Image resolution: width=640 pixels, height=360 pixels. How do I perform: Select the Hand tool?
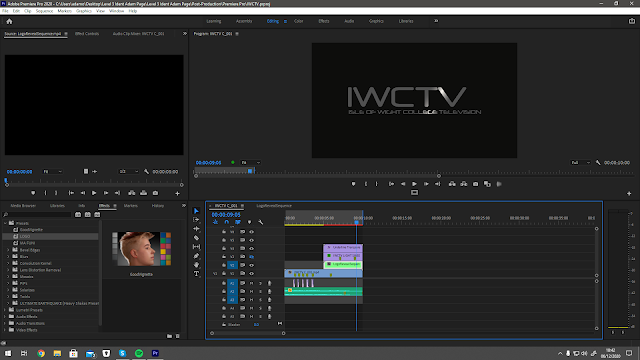click(x=196, y=265)
